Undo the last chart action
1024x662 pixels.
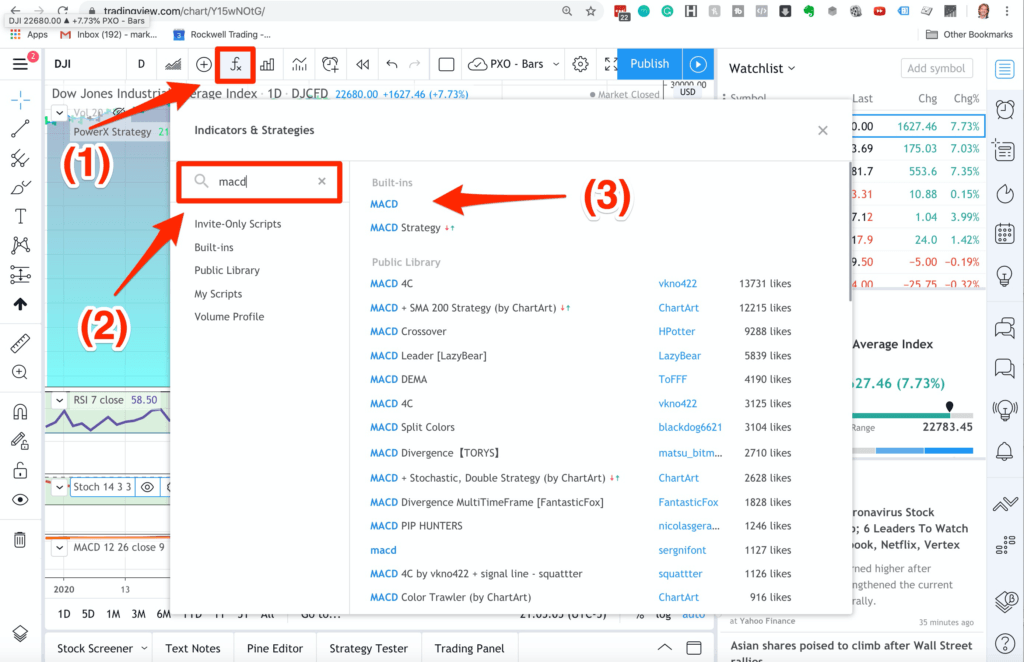pyautogui.click(x=392, y=64)
